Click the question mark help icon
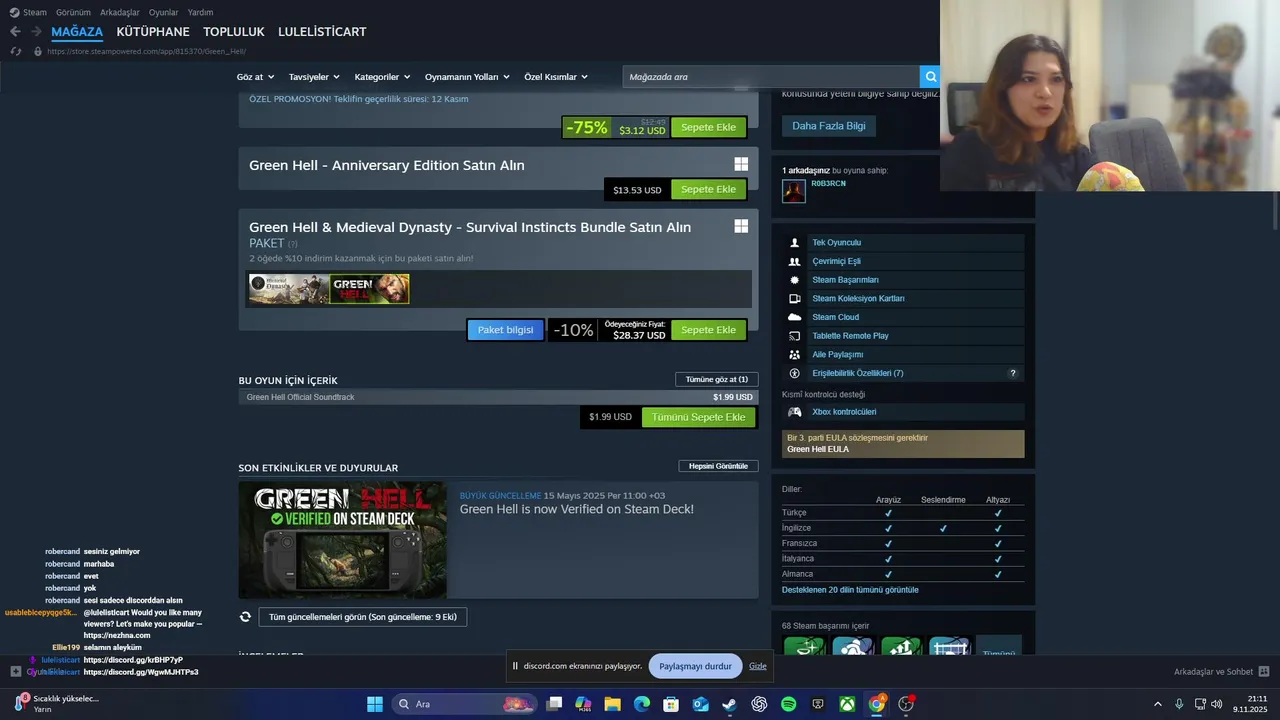This screenshot has width=1280, height=720. point(1013,373)
